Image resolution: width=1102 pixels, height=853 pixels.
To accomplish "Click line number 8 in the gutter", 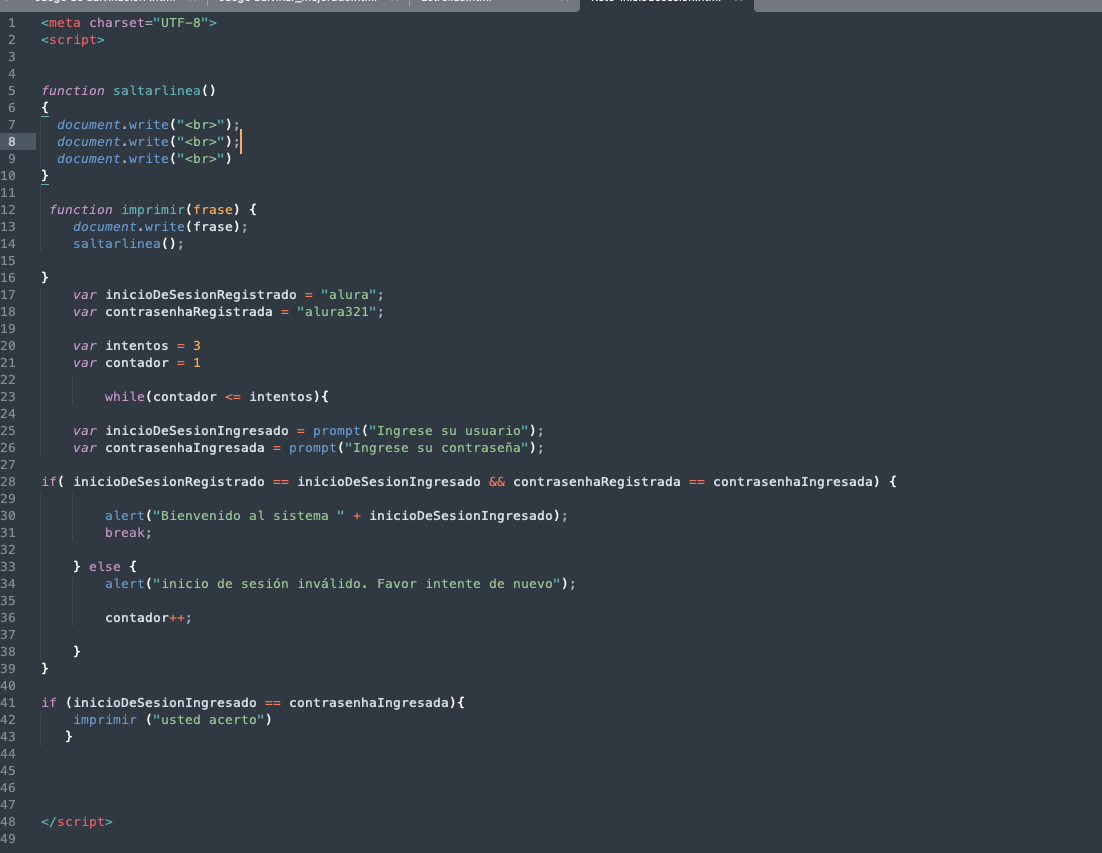I will tap(12, 142).
